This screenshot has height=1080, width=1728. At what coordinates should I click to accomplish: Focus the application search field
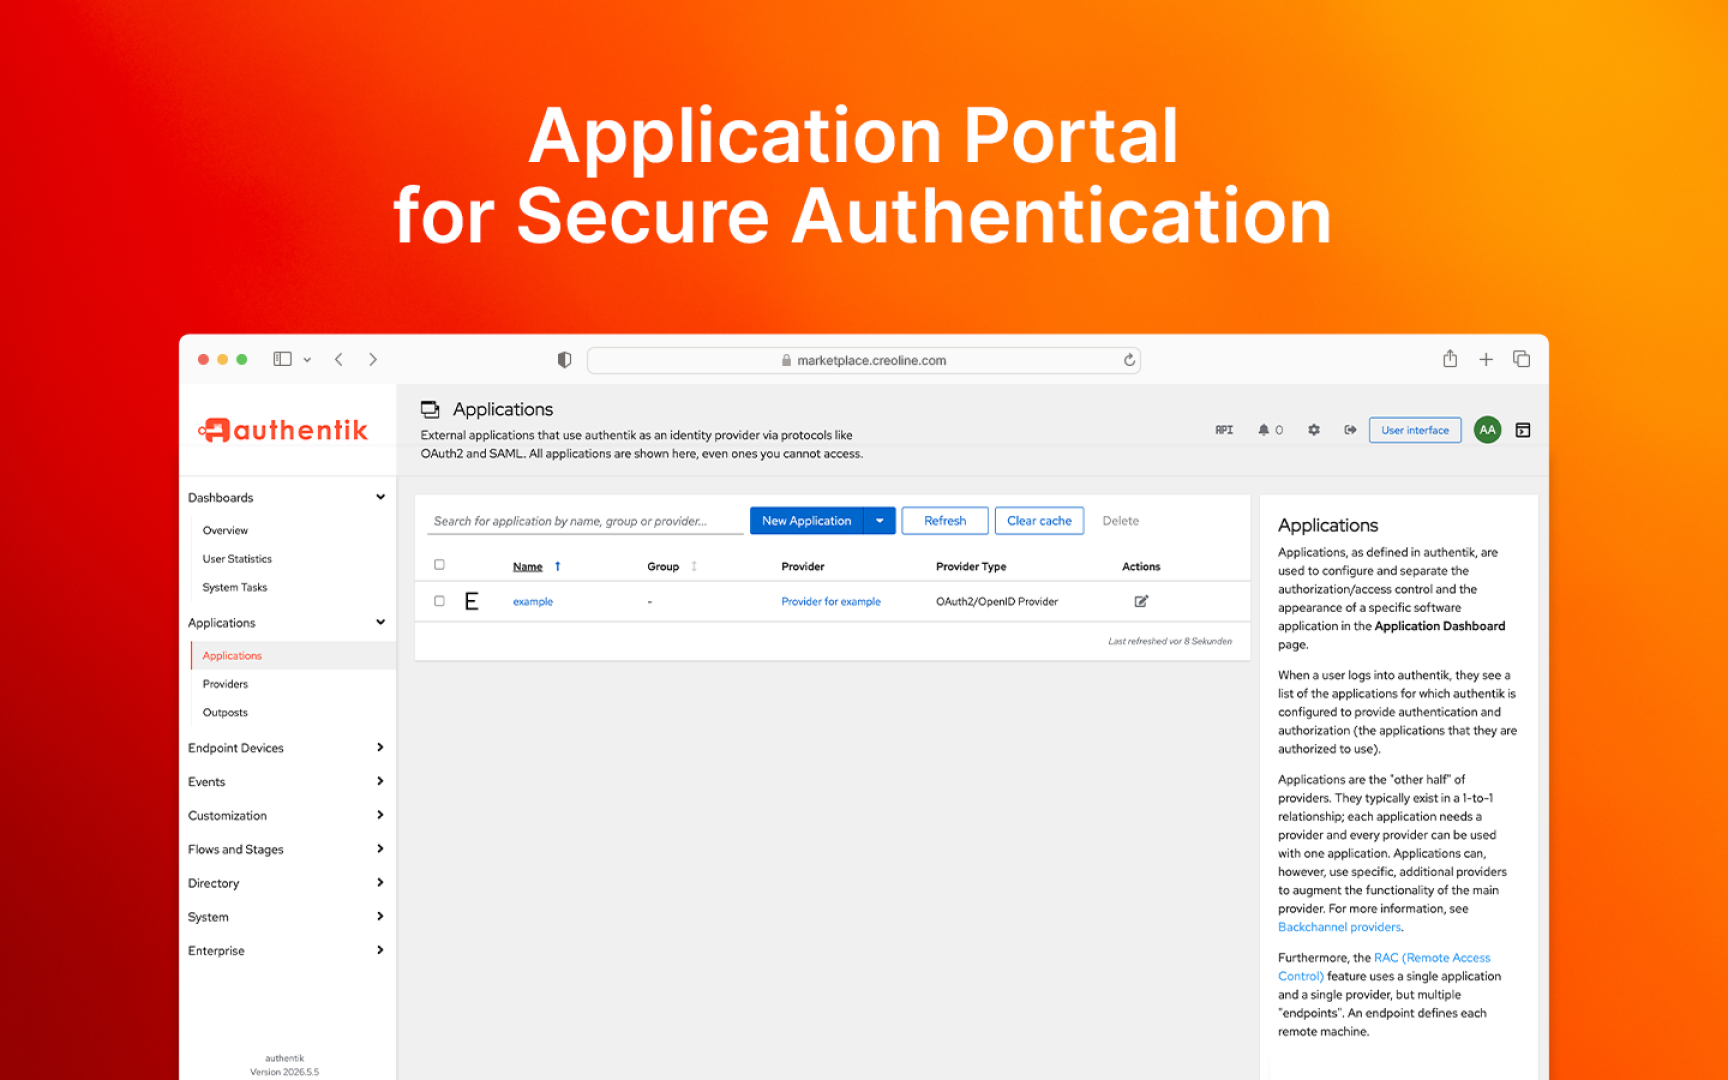click(x=586, y=521)
